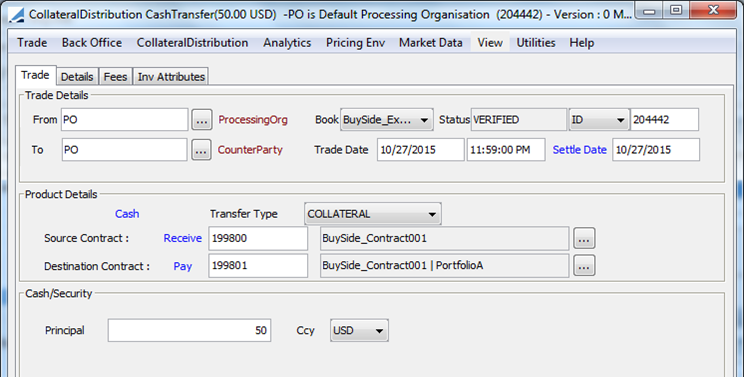Image resolution: width=744 pixels, height=377 pixels.
Task: Switch to the Trade tab
Action: coord(36,75)
